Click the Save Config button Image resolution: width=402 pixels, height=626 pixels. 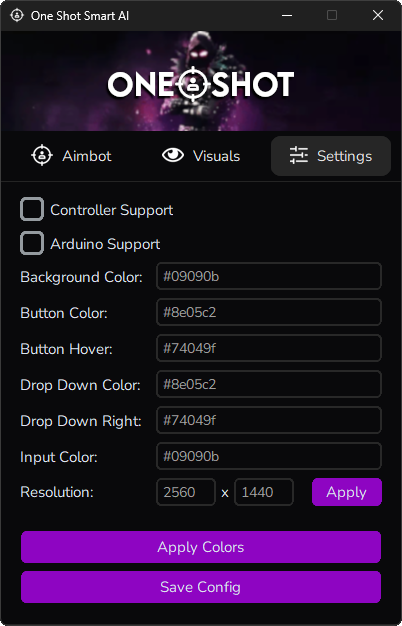201,587
